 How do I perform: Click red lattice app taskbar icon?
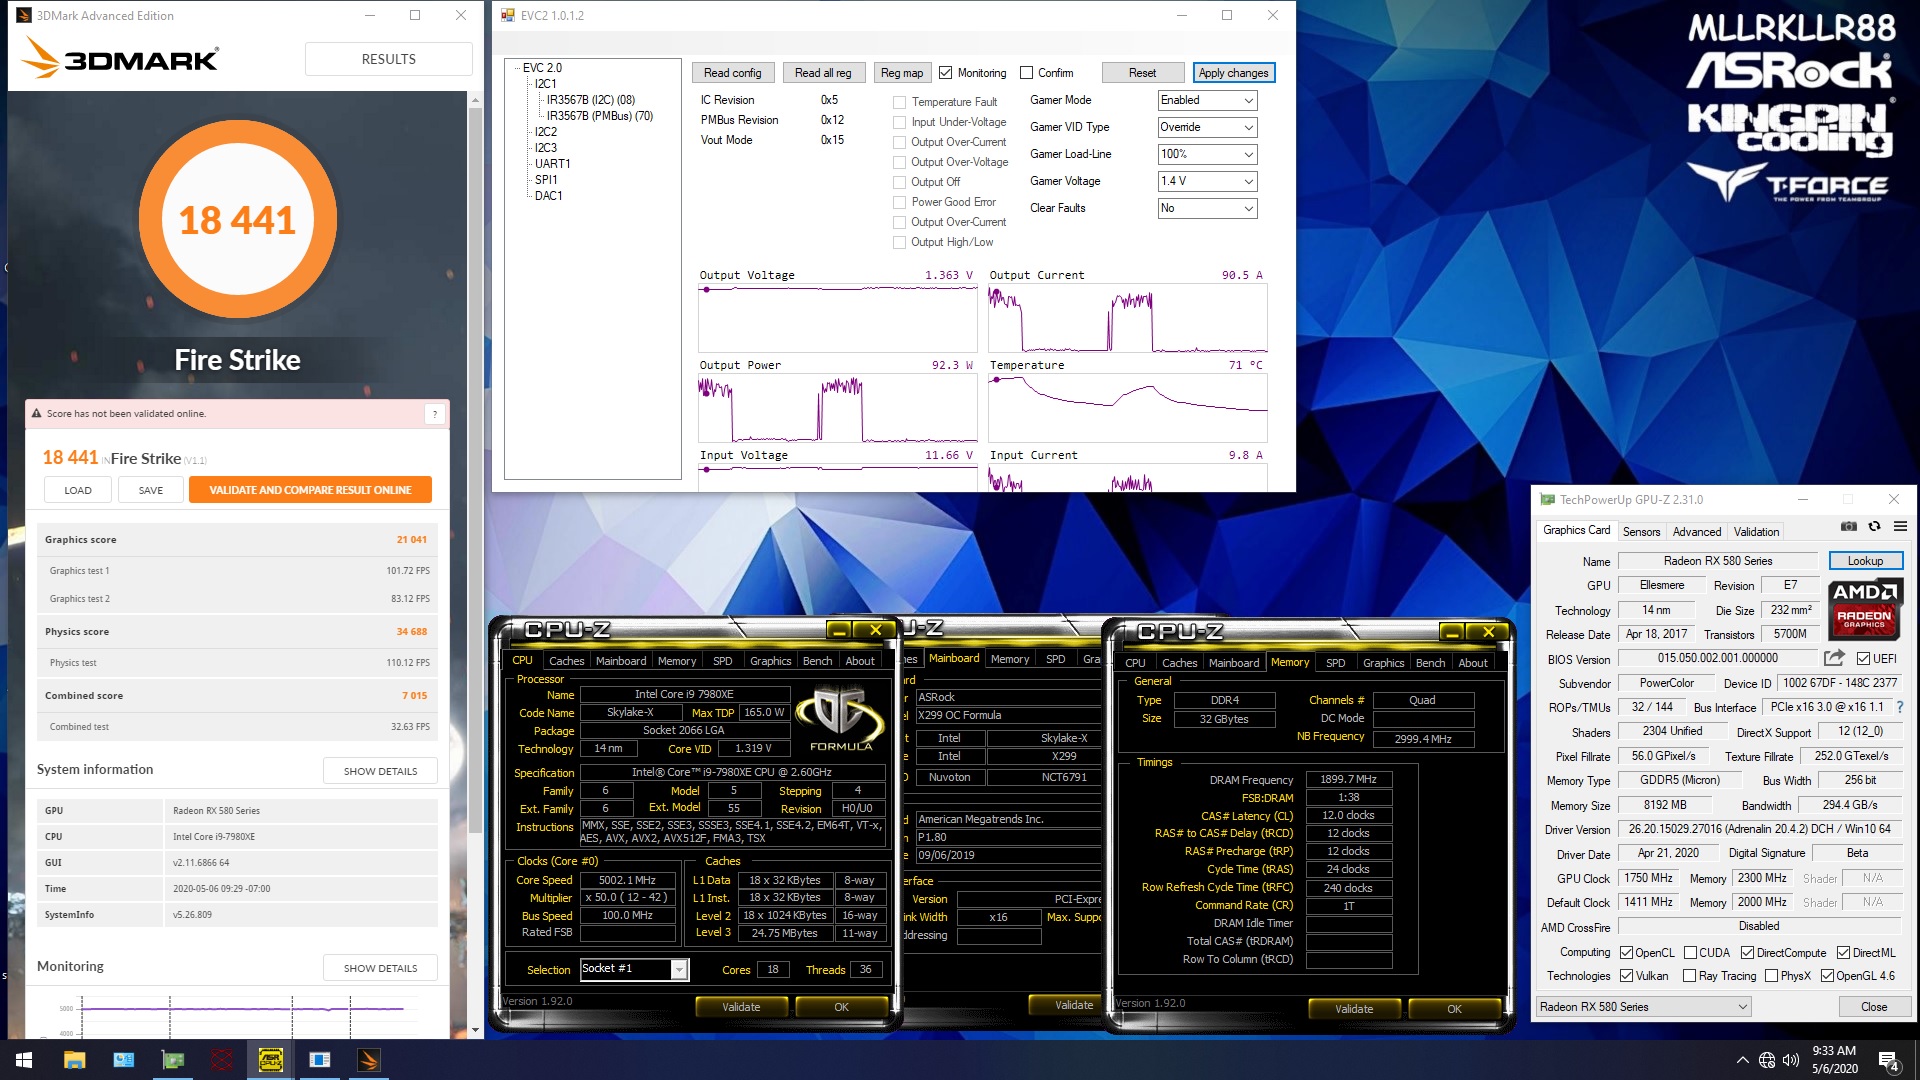[222, 1060]
